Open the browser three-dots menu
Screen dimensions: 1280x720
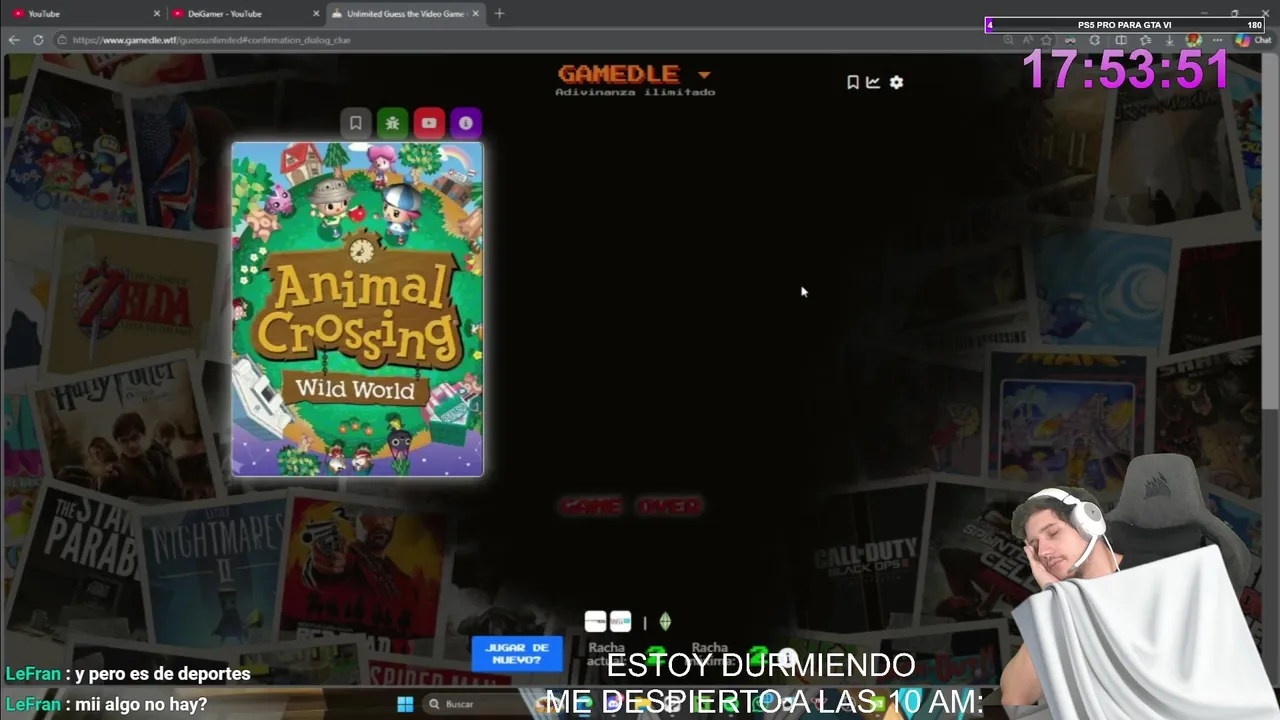click(1217, 40)
